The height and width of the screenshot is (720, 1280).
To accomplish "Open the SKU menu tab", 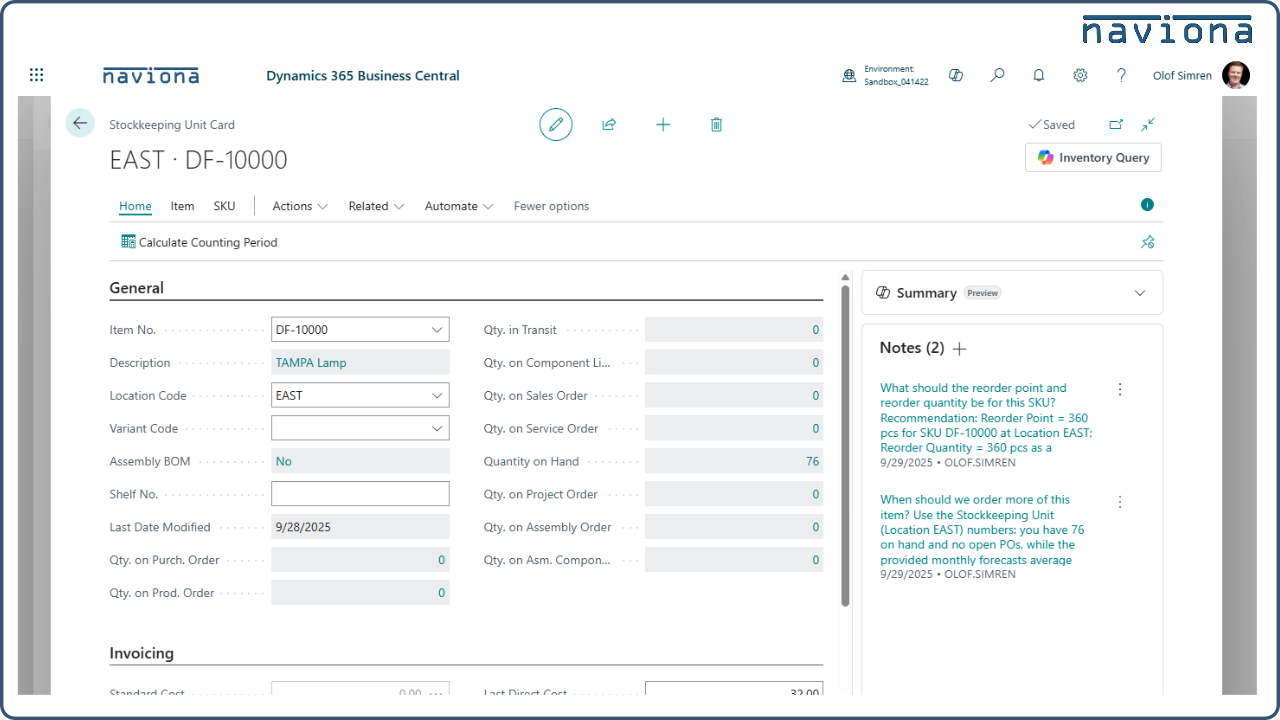I will coord(224,206).
